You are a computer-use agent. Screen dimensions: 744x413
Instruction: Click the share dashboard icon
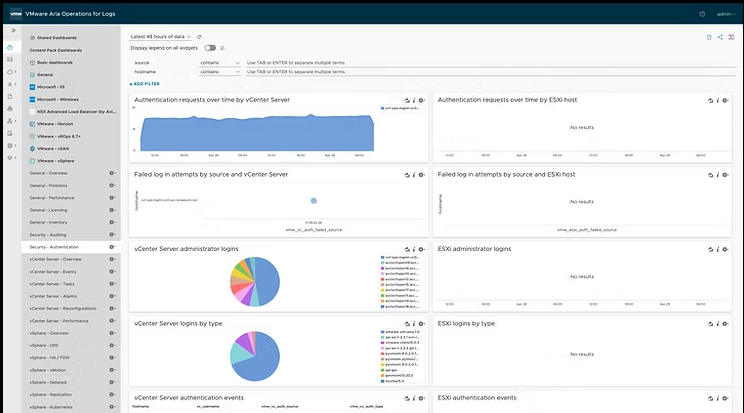click(x=720, y=37)
